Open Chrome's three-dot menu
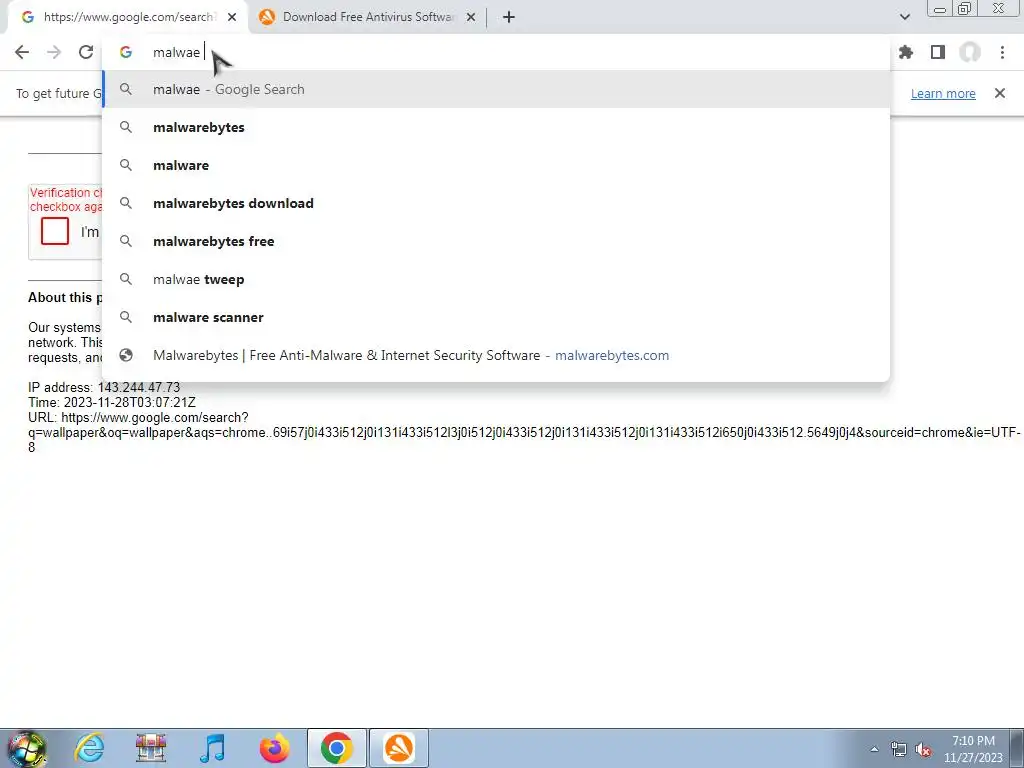The height and width of the screenshot is (768, 1024). (1002, 52)
